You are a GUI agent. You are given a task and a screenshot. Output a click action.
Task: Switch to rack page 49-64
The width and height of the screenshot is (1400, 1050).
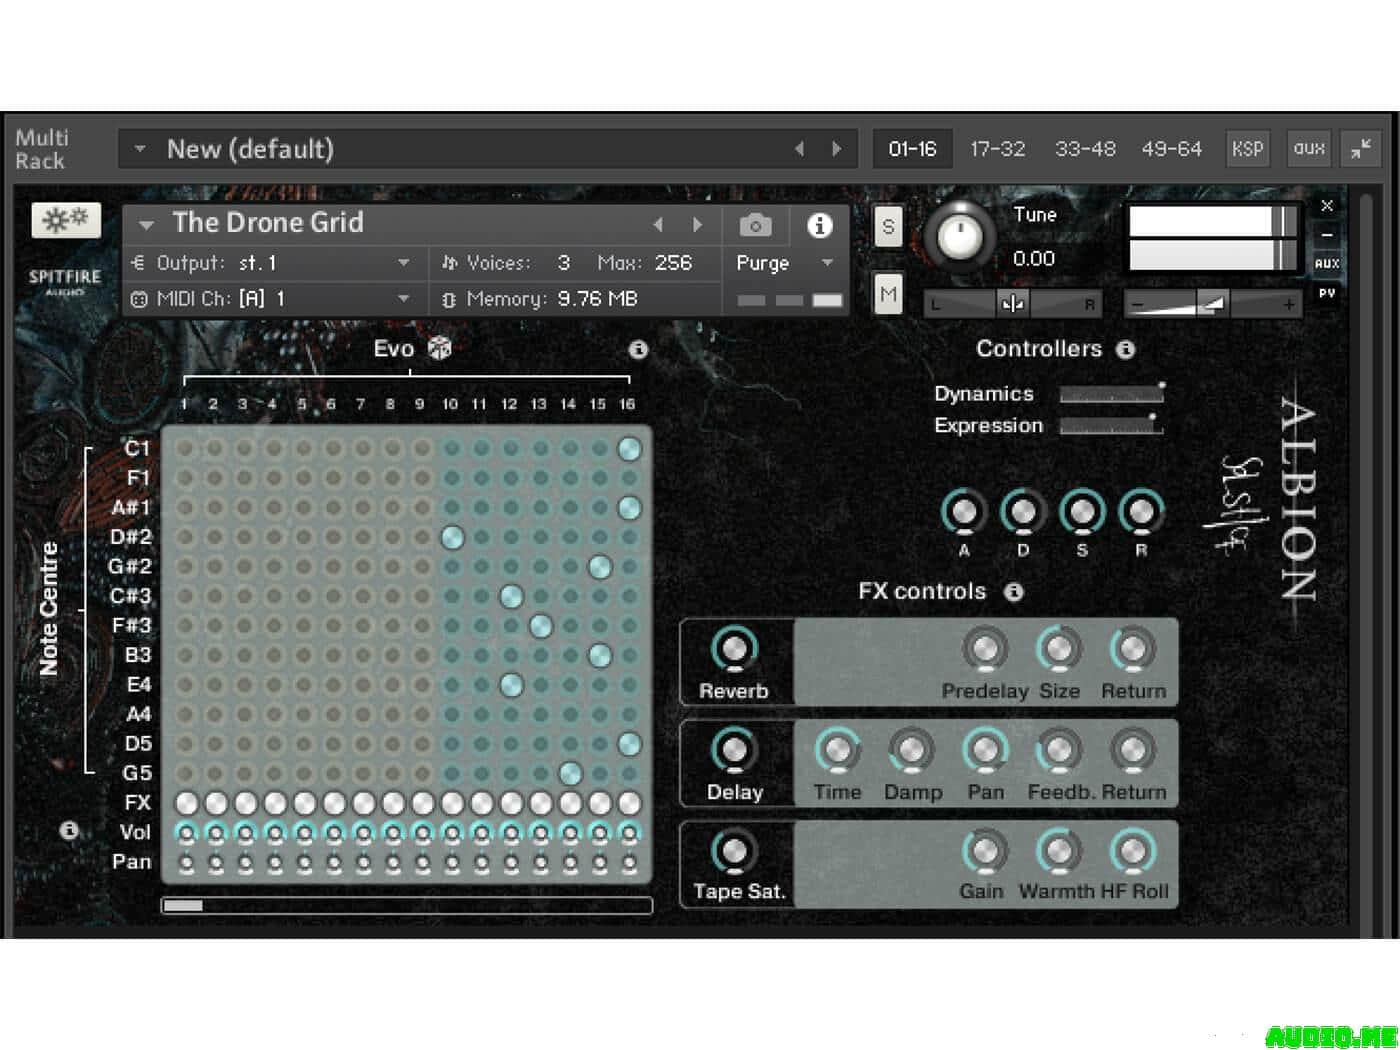(1171, 149)
